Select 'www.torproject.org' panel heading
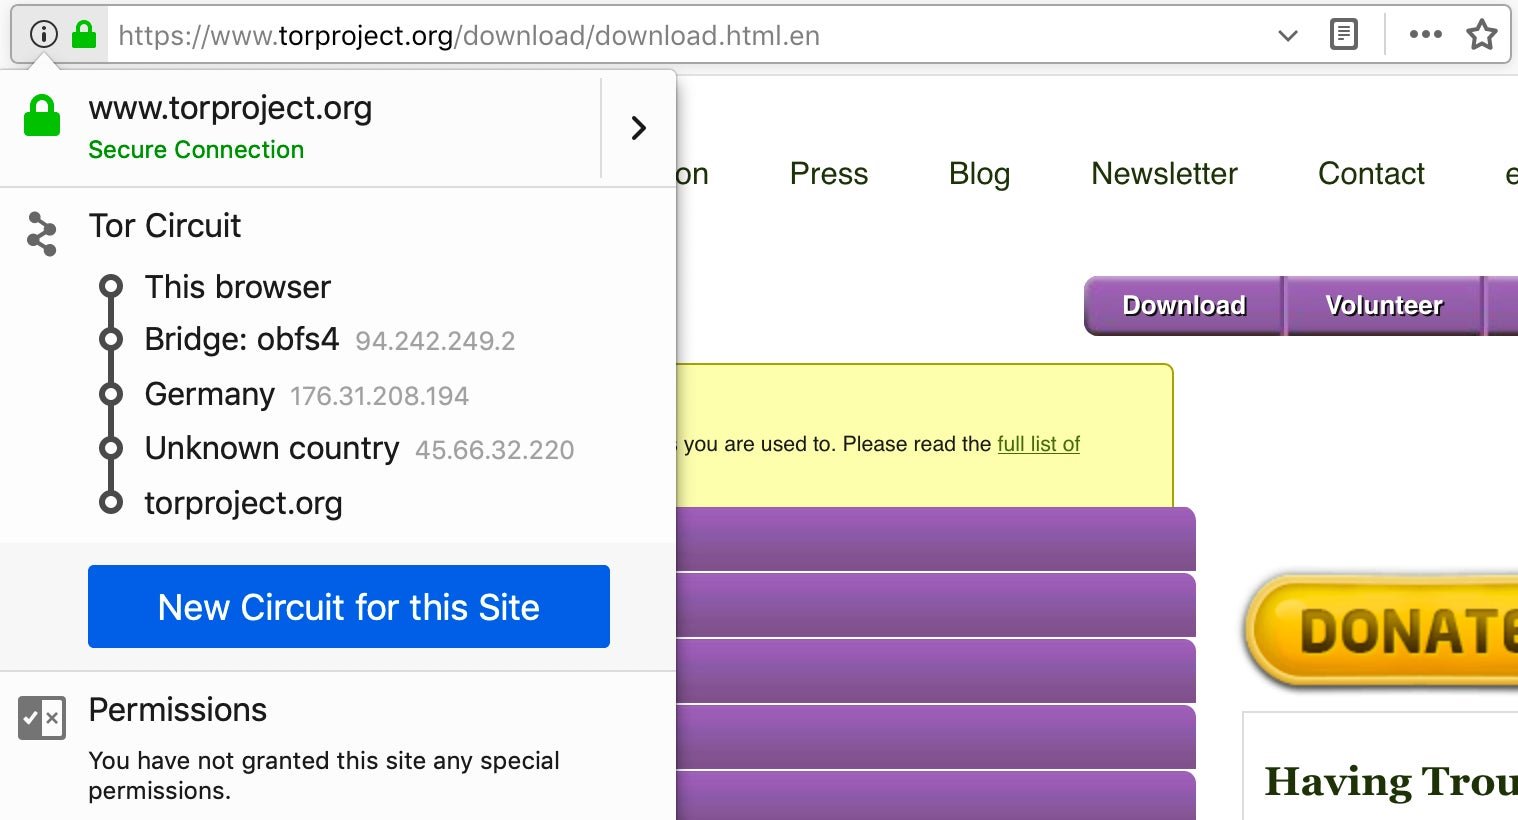1518x820 pixels. [x=230, y=108]
